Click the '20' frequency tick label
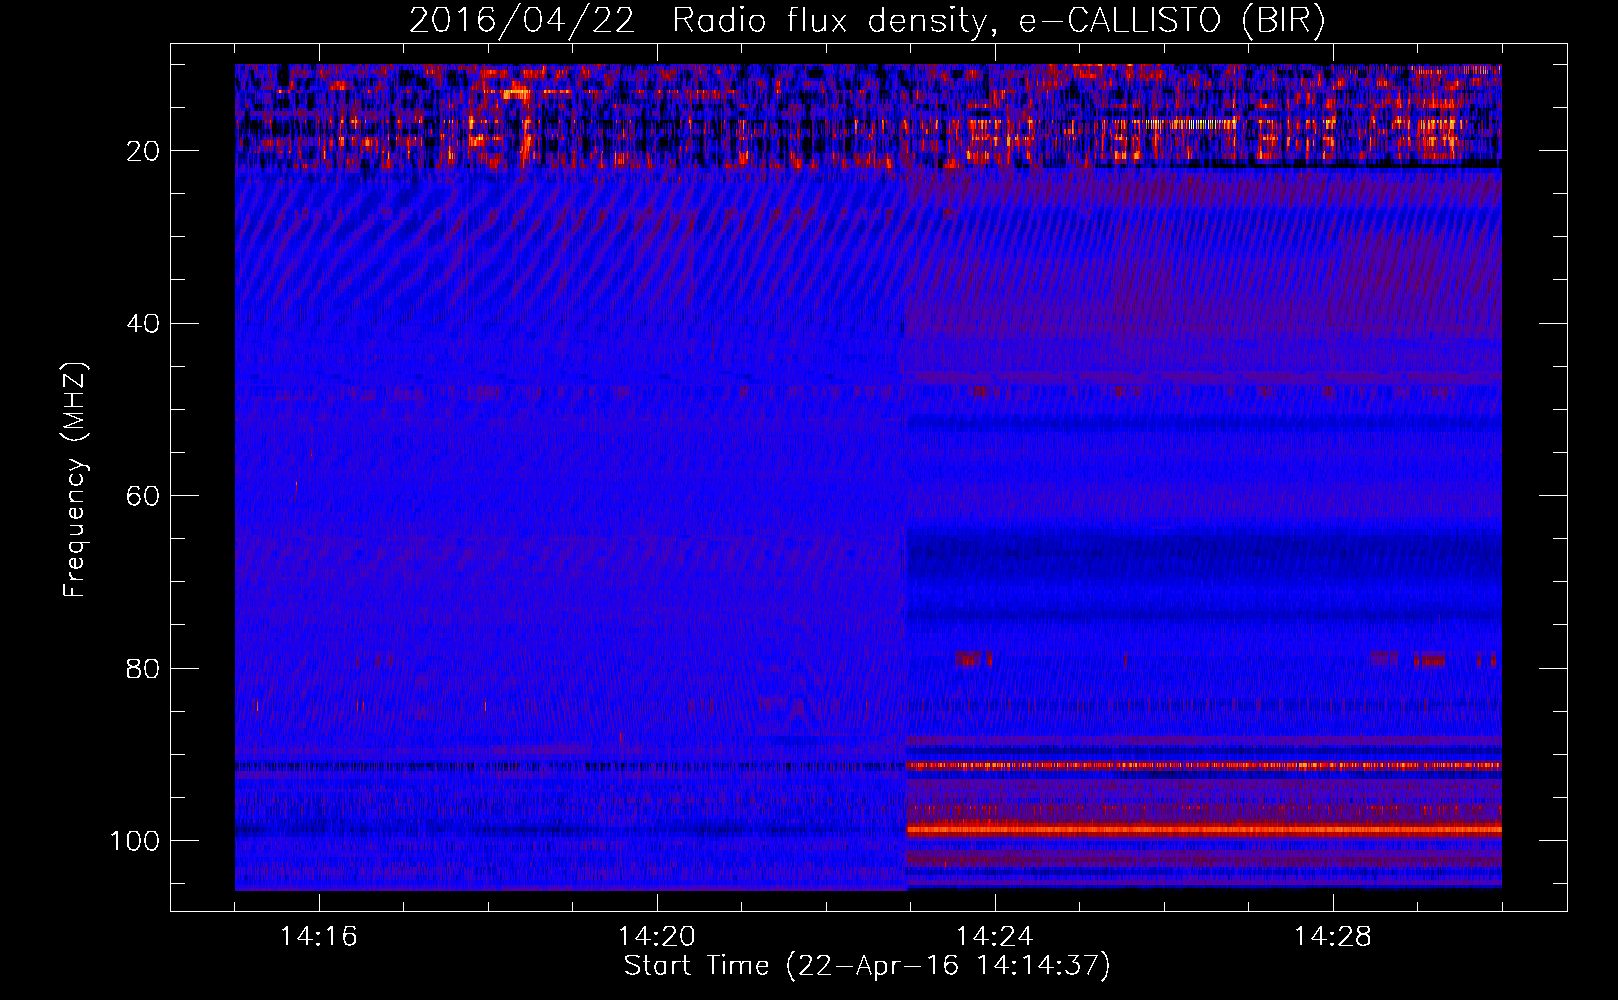1618x1000 pixels. (x=143, y=151)
